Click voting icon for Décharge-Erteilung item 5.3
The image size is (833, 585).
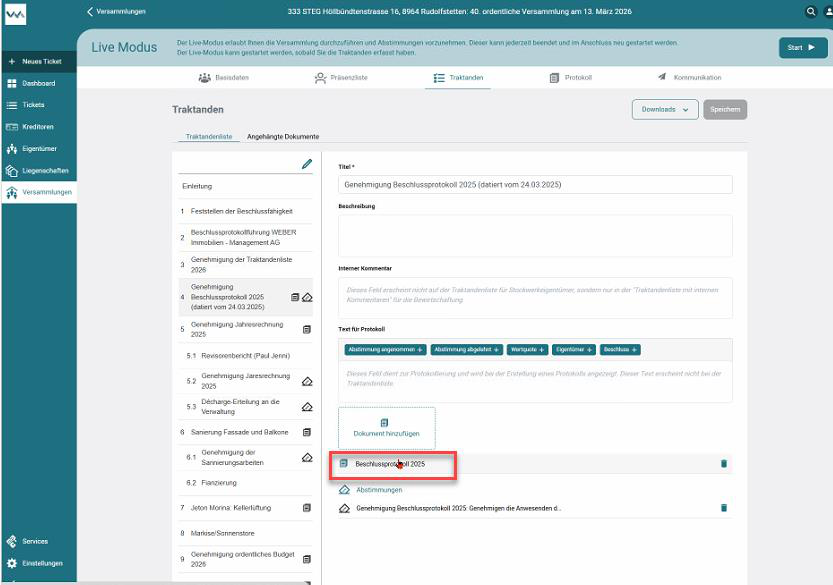(307, 406)
